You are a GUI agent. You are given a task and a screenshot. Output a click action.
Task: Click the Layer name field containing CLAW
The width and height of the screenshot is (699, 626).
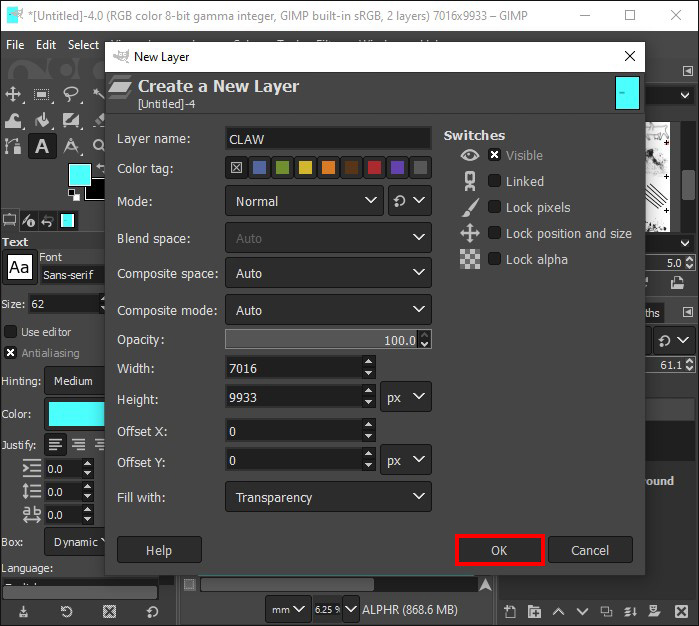[329, 139]
